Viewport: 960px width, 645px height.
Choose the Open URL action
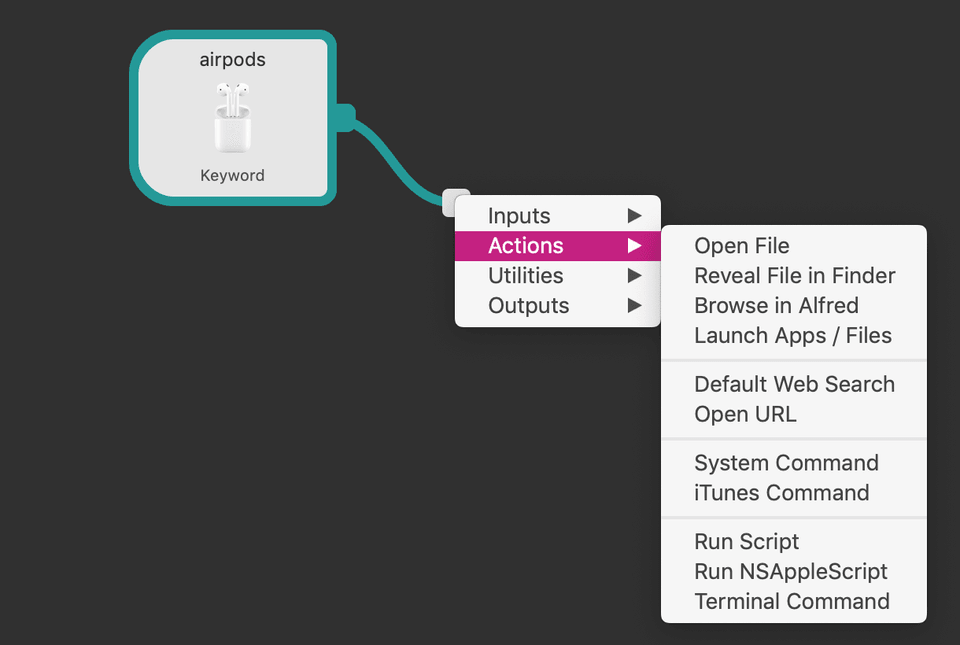point(745,414)
